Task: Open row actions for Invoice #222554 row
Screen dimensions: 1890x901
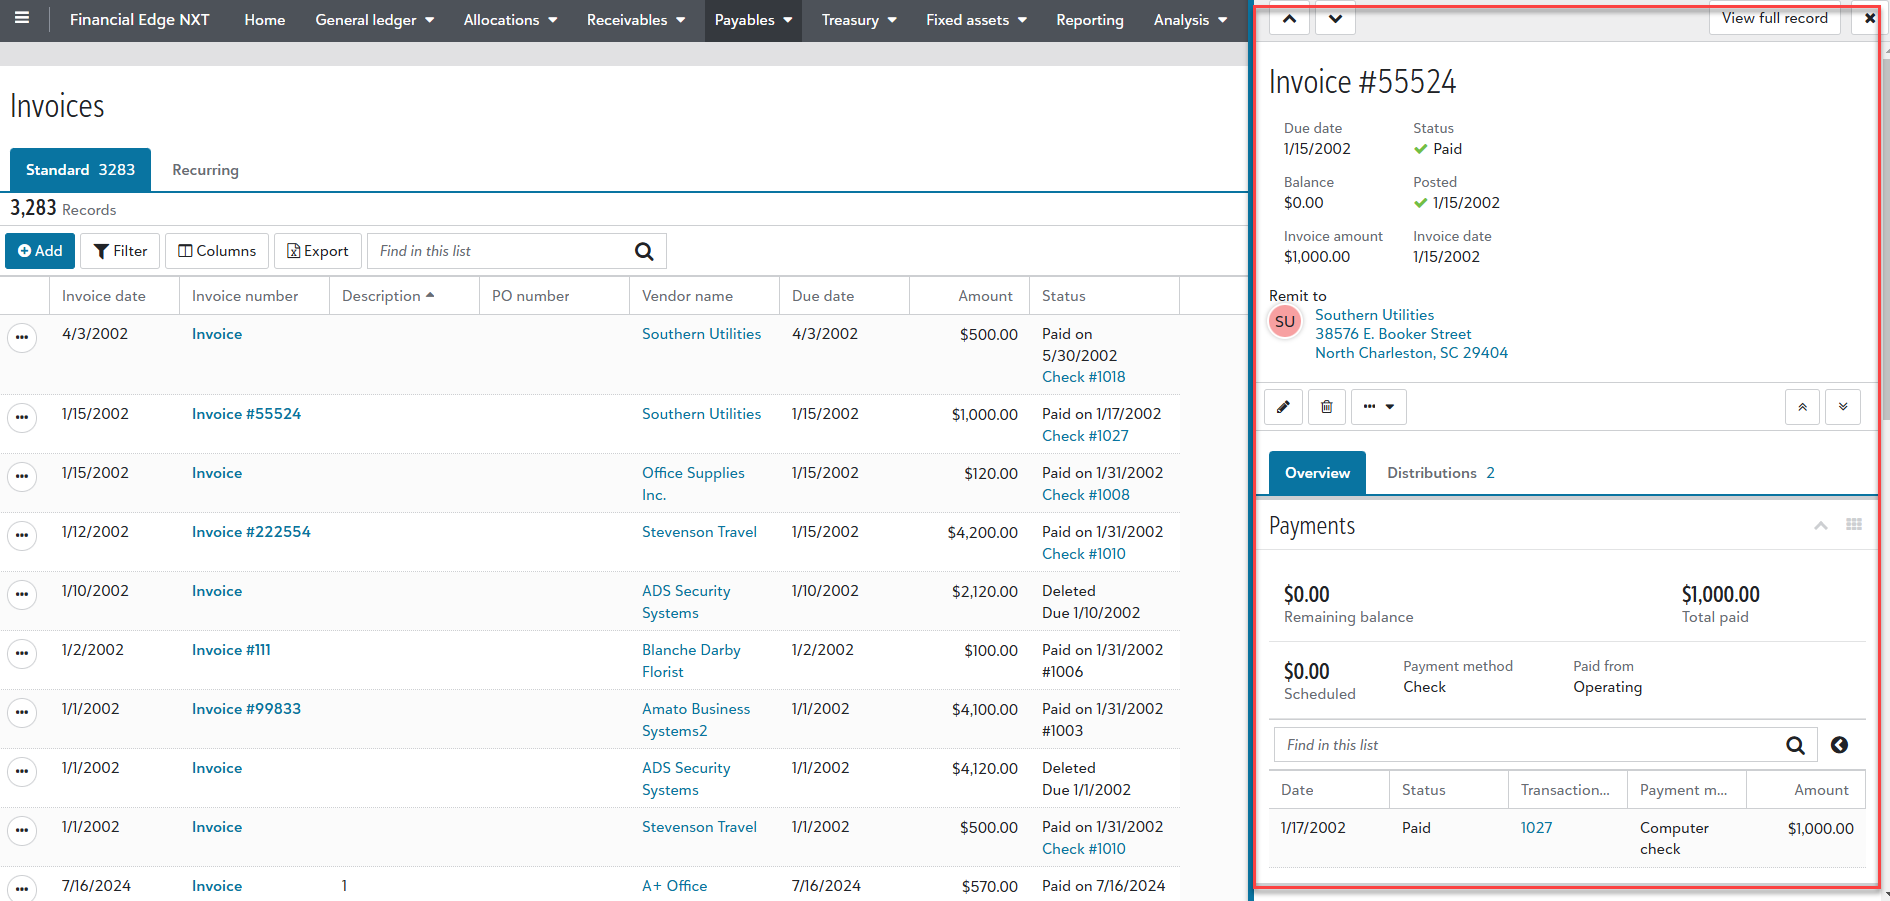Action: (x=22, y=535)
